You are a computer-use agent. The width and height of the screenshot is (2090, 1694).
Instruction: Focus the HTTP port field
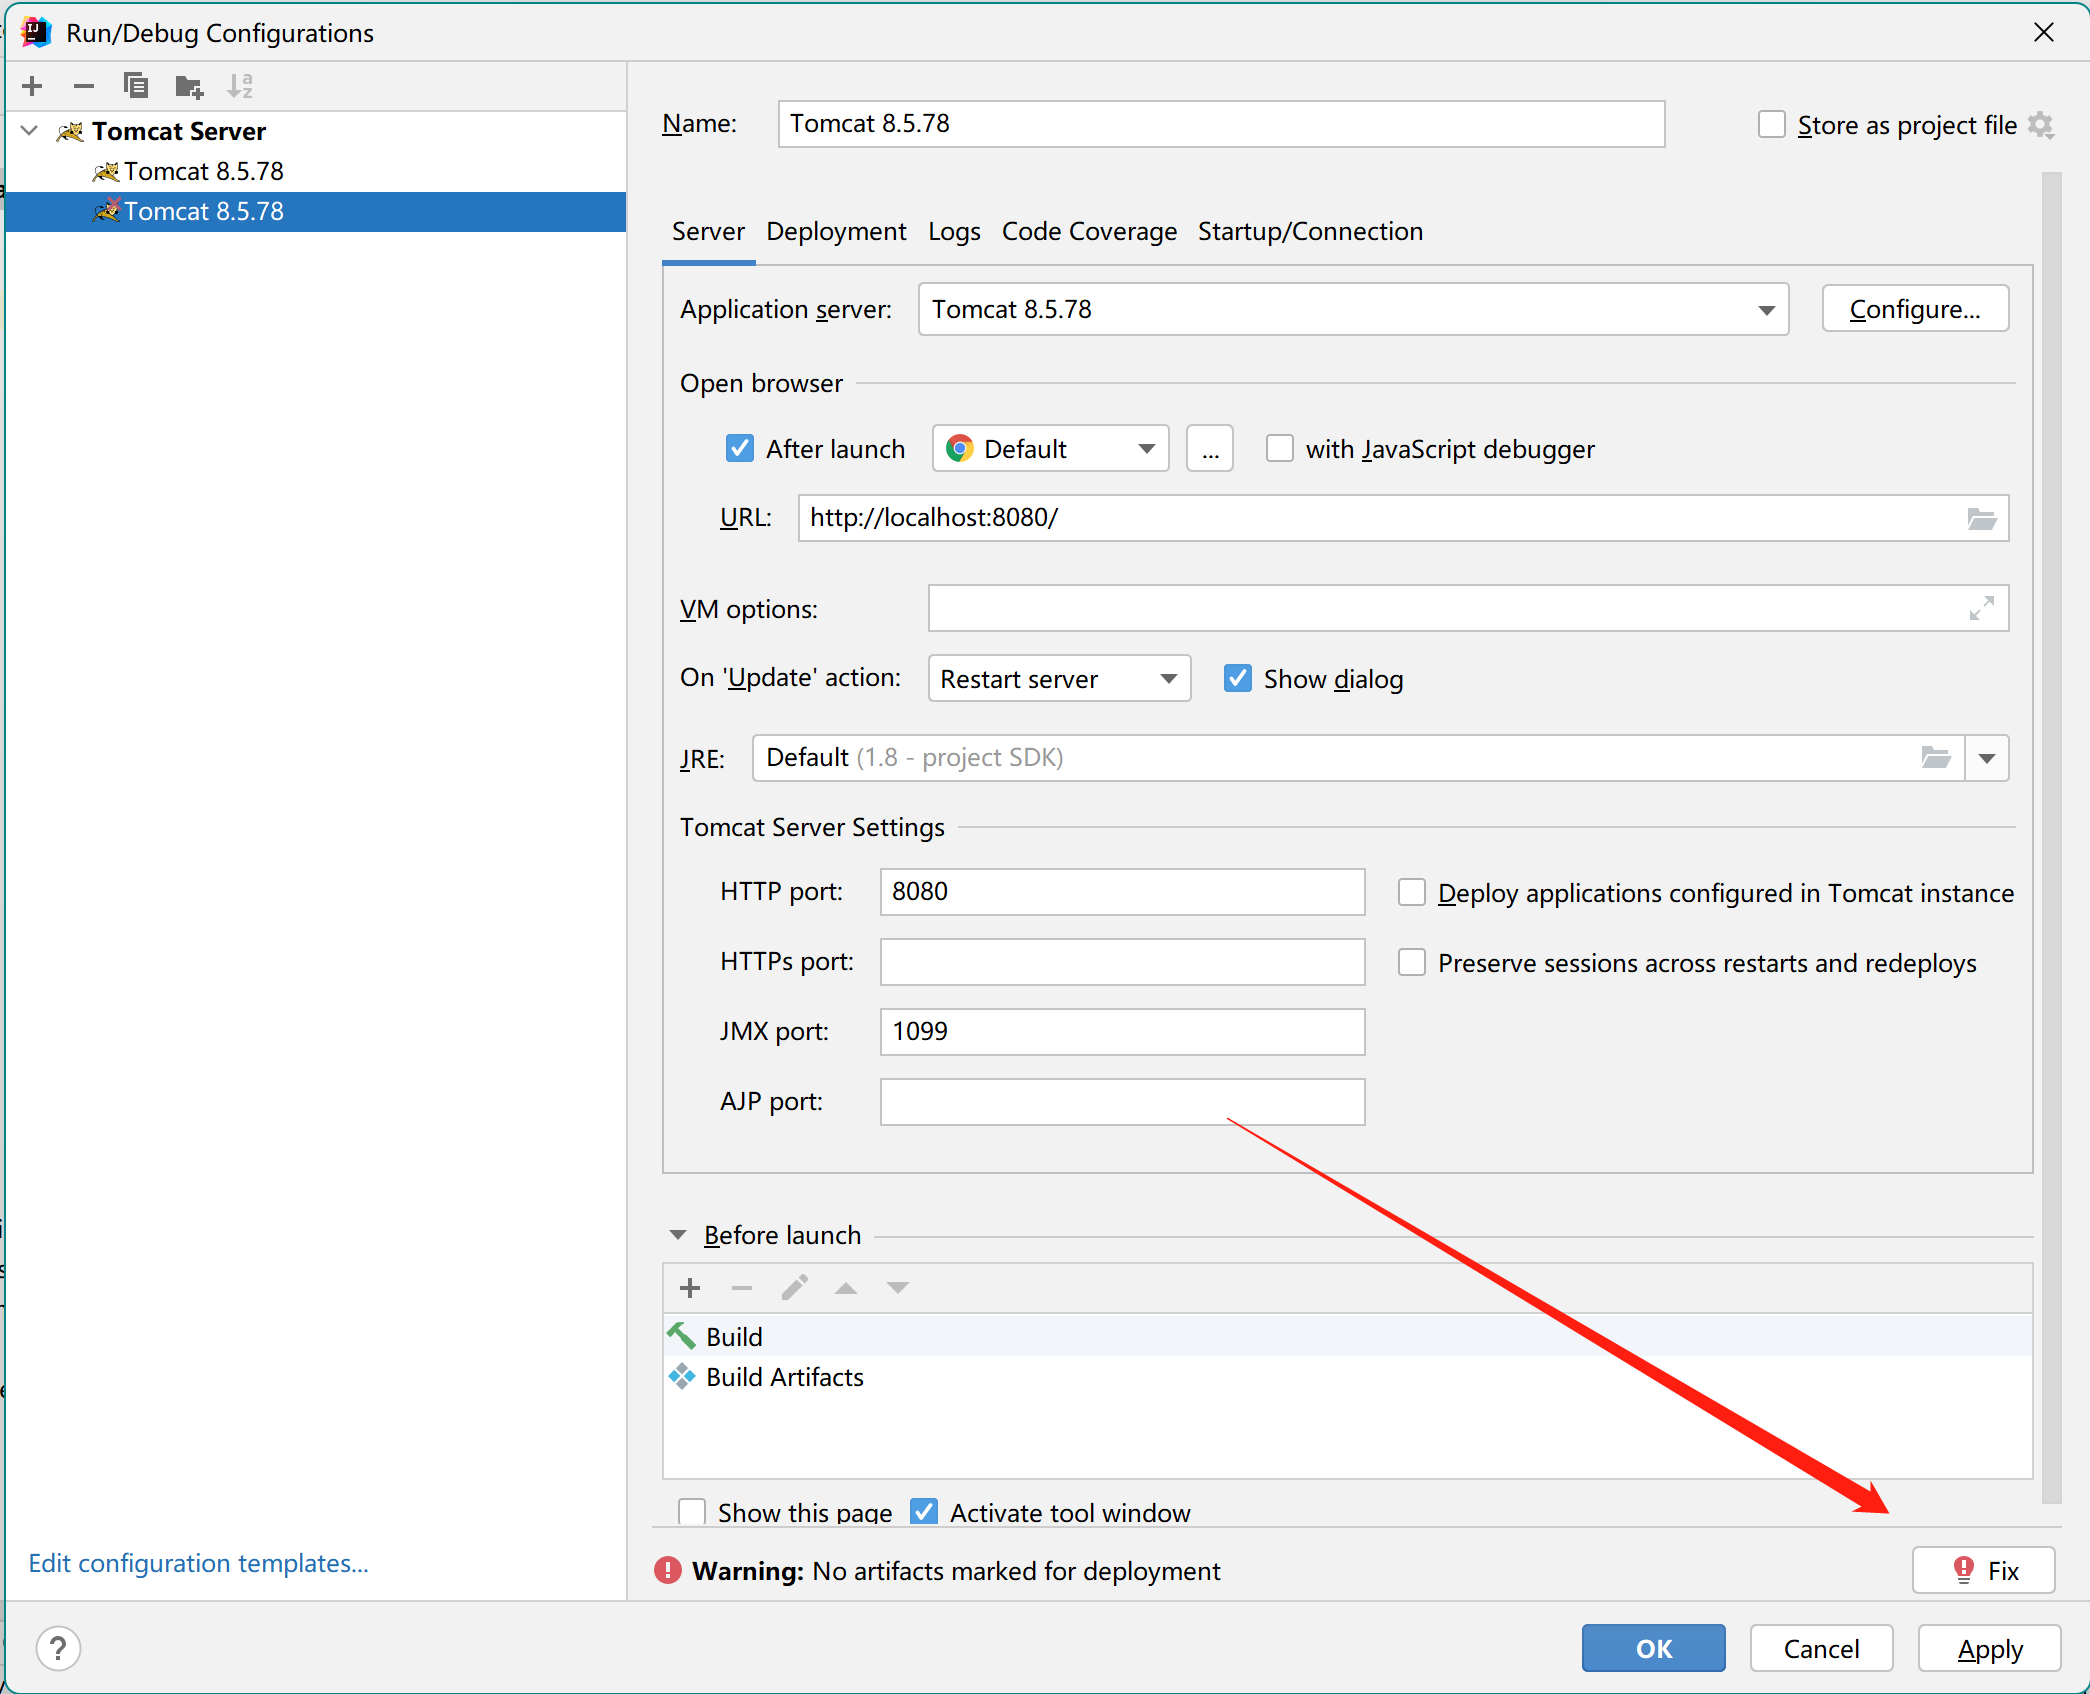tap(1122, 892)
